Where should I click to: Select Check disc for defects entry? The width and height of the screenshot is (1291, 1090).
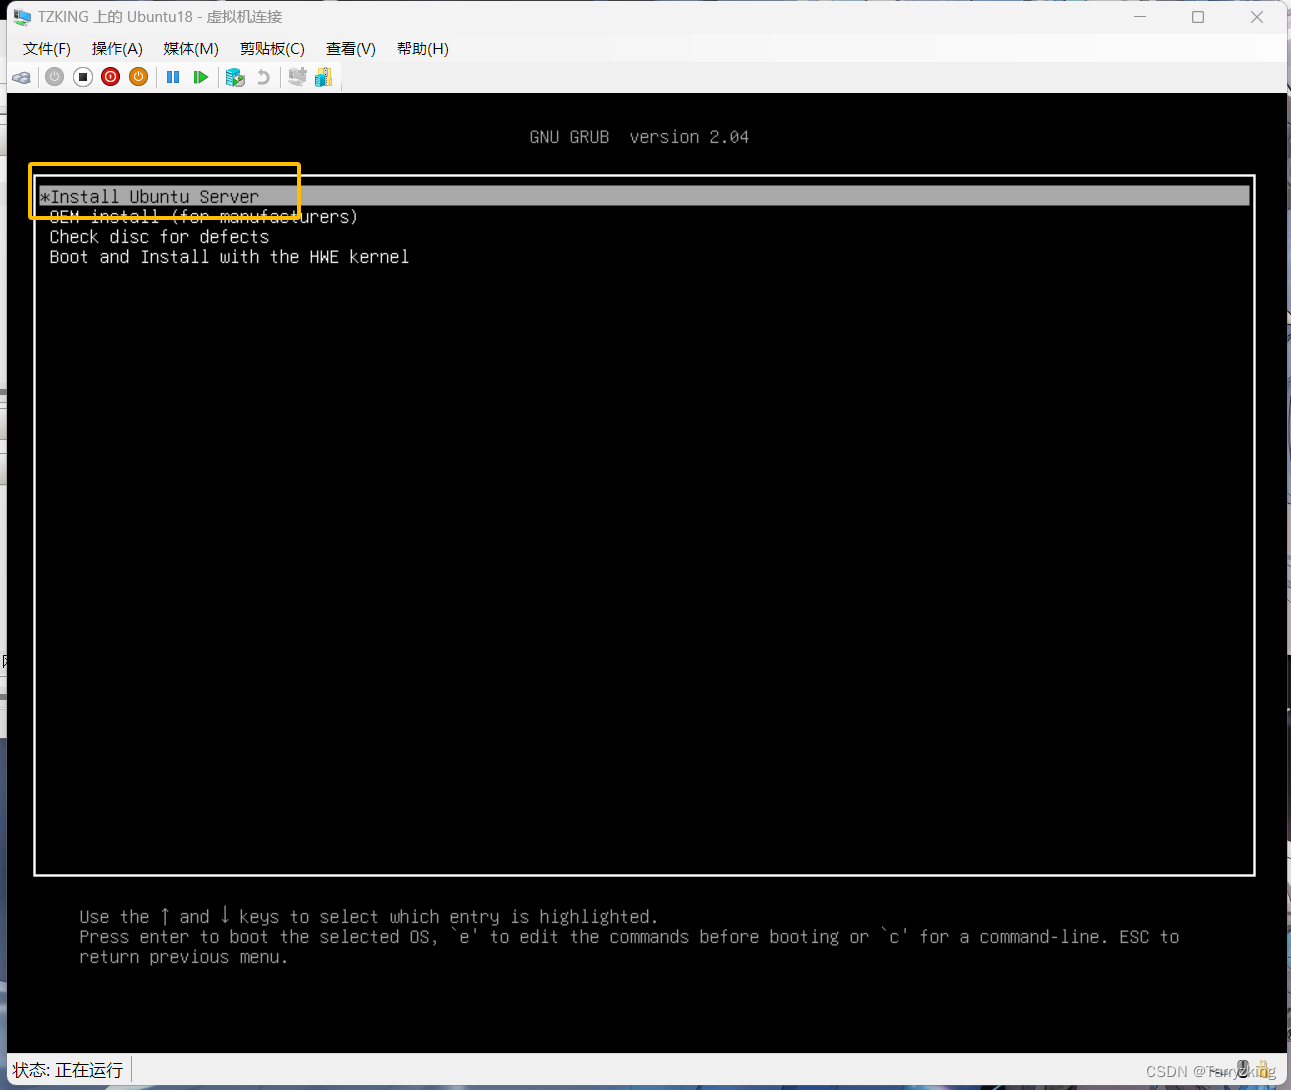pyautogui.click(x=159, y=237)
